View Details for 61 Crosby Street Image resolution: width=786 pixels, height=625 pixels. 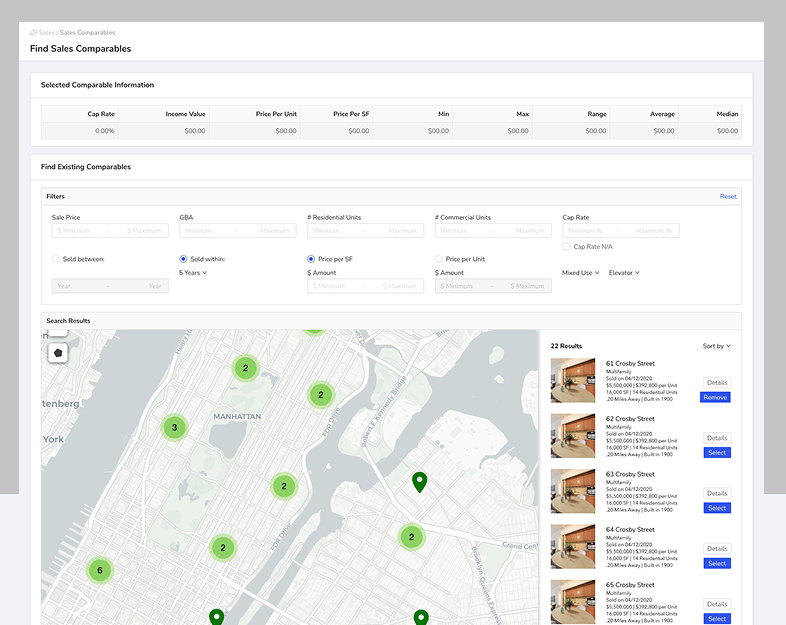point(717,382)
